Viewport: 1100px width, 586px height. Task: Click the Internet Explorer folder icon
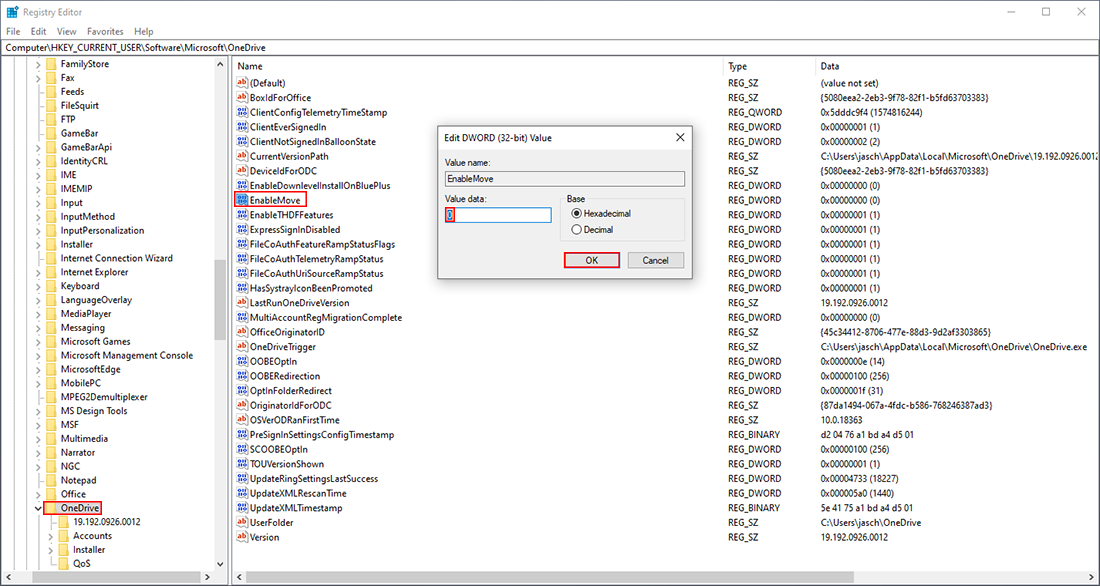(x=51, y=272)
